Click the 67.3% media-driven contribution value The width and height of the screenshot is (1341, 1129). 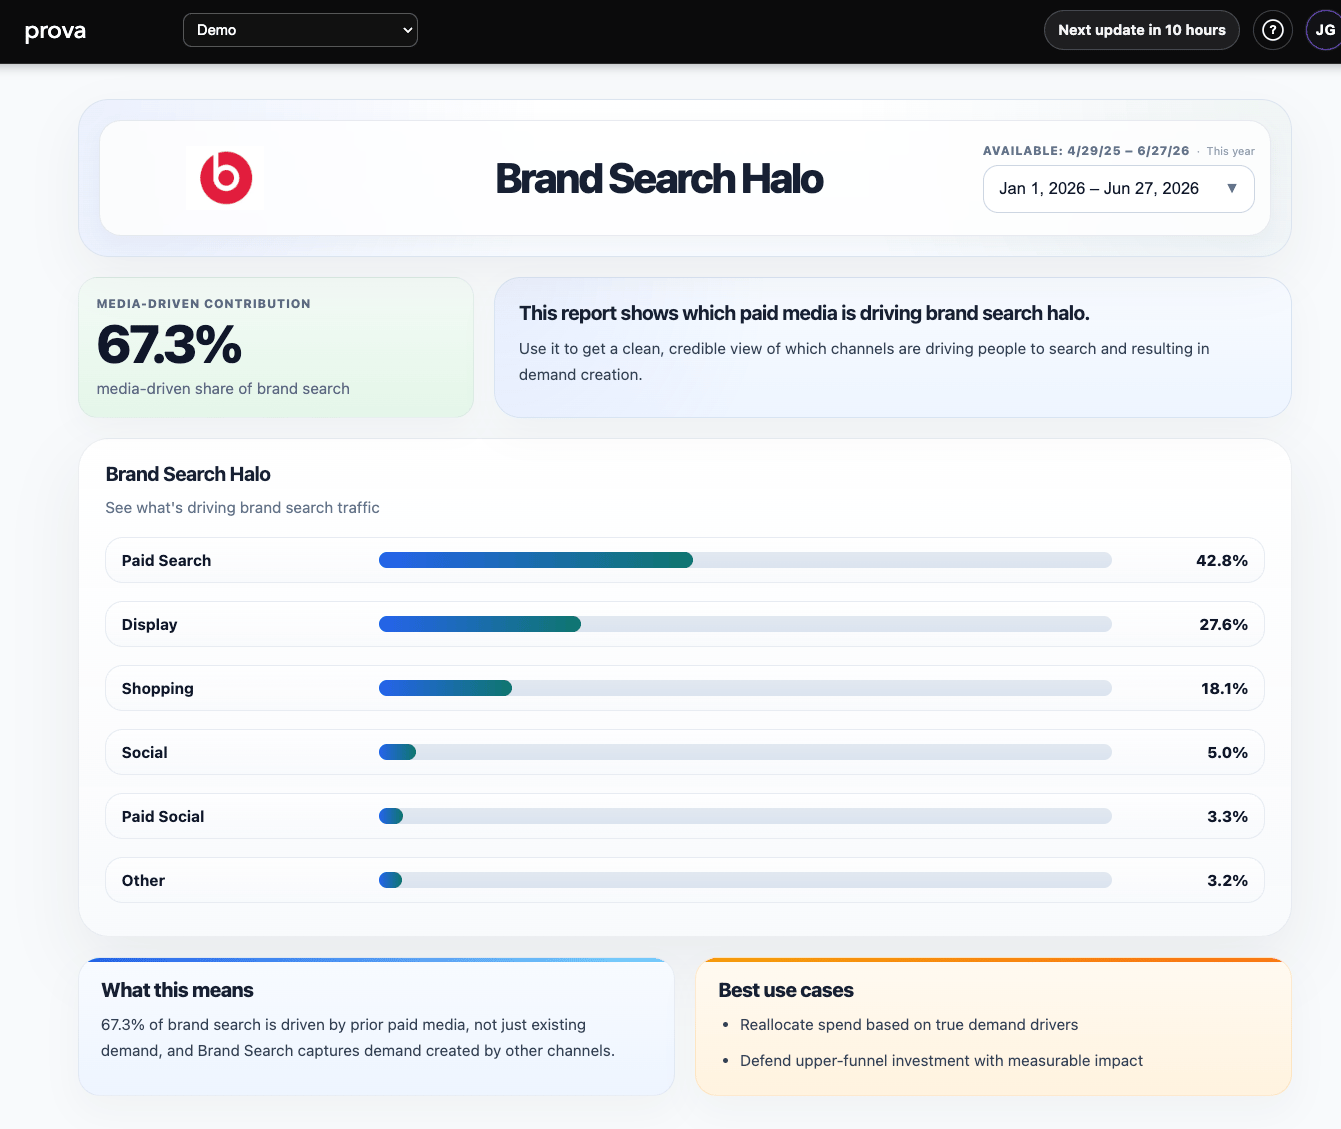pos(169,345)
